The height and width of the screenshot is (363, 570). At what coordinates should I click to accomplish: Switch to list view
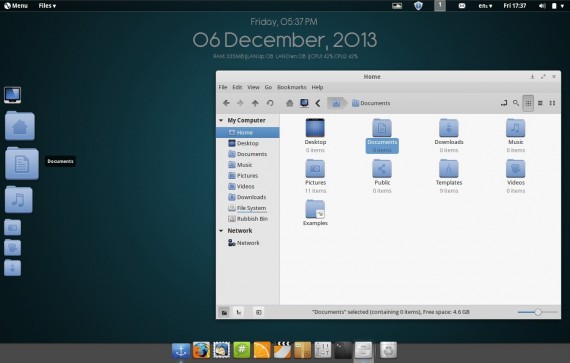pyautogui.click(x=540, y=103)
